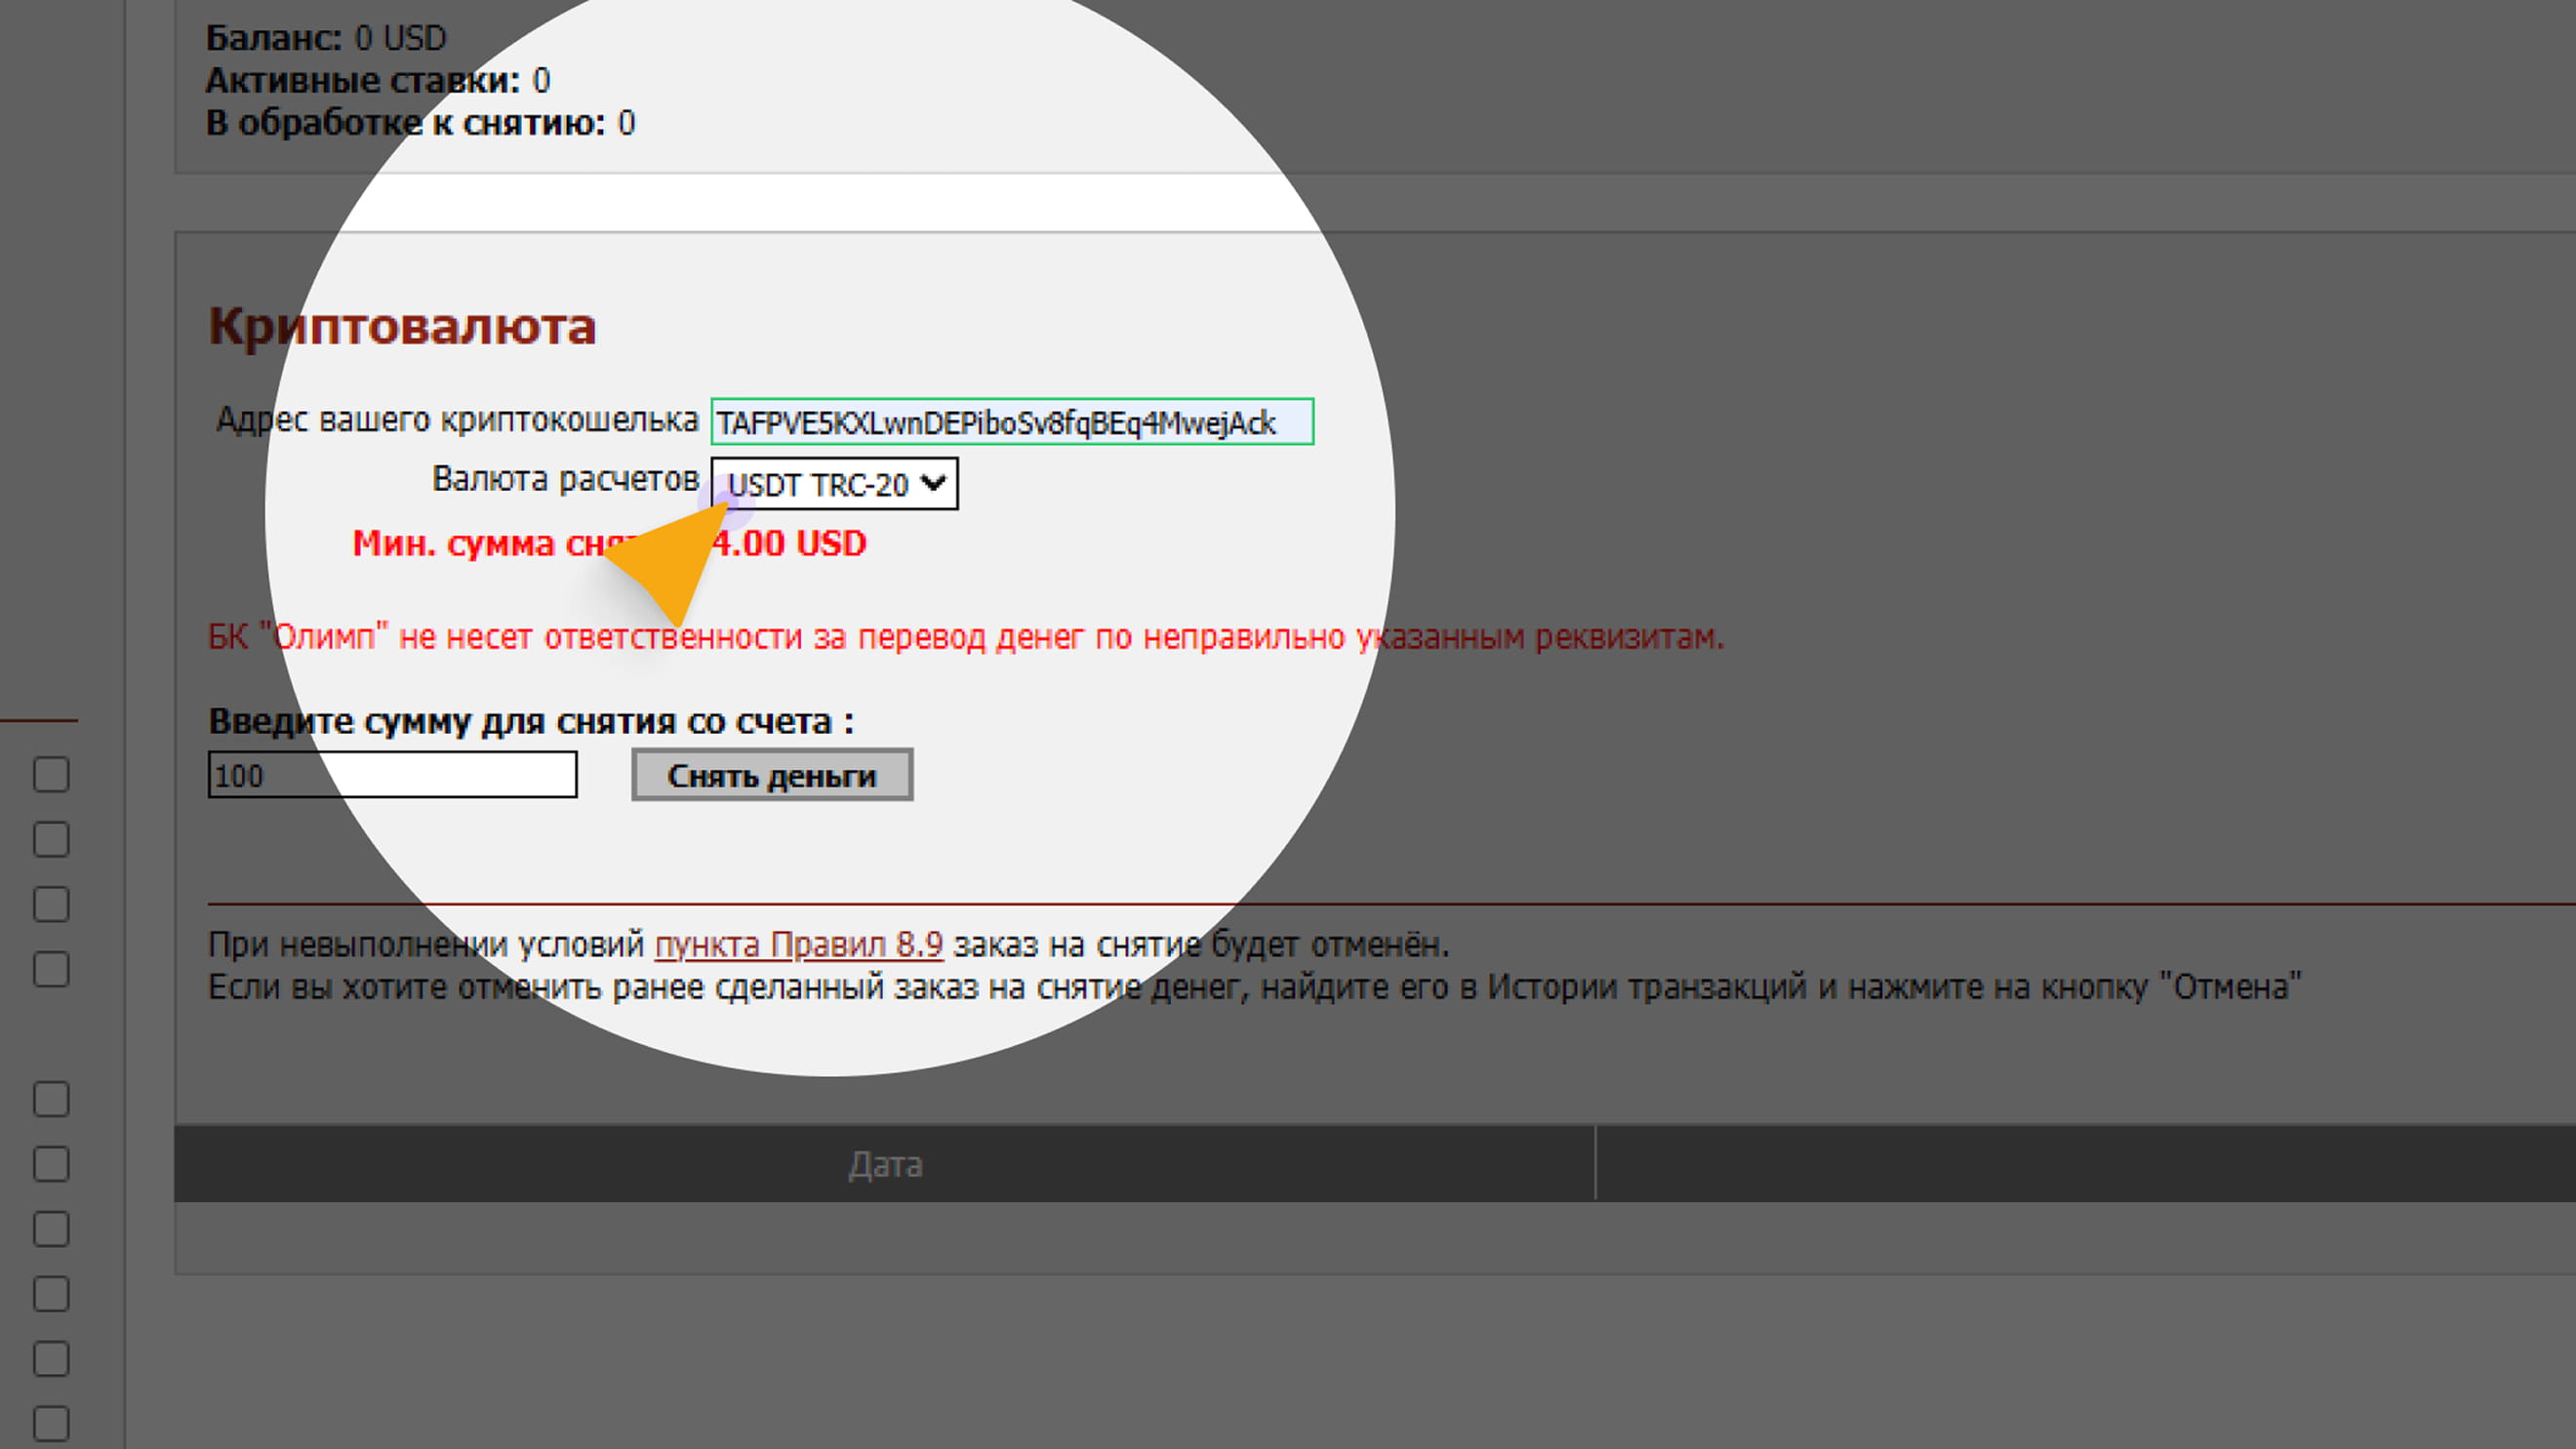Click the empty column header beside Дата
2576x1449 pixels.
(2084, 1164)
